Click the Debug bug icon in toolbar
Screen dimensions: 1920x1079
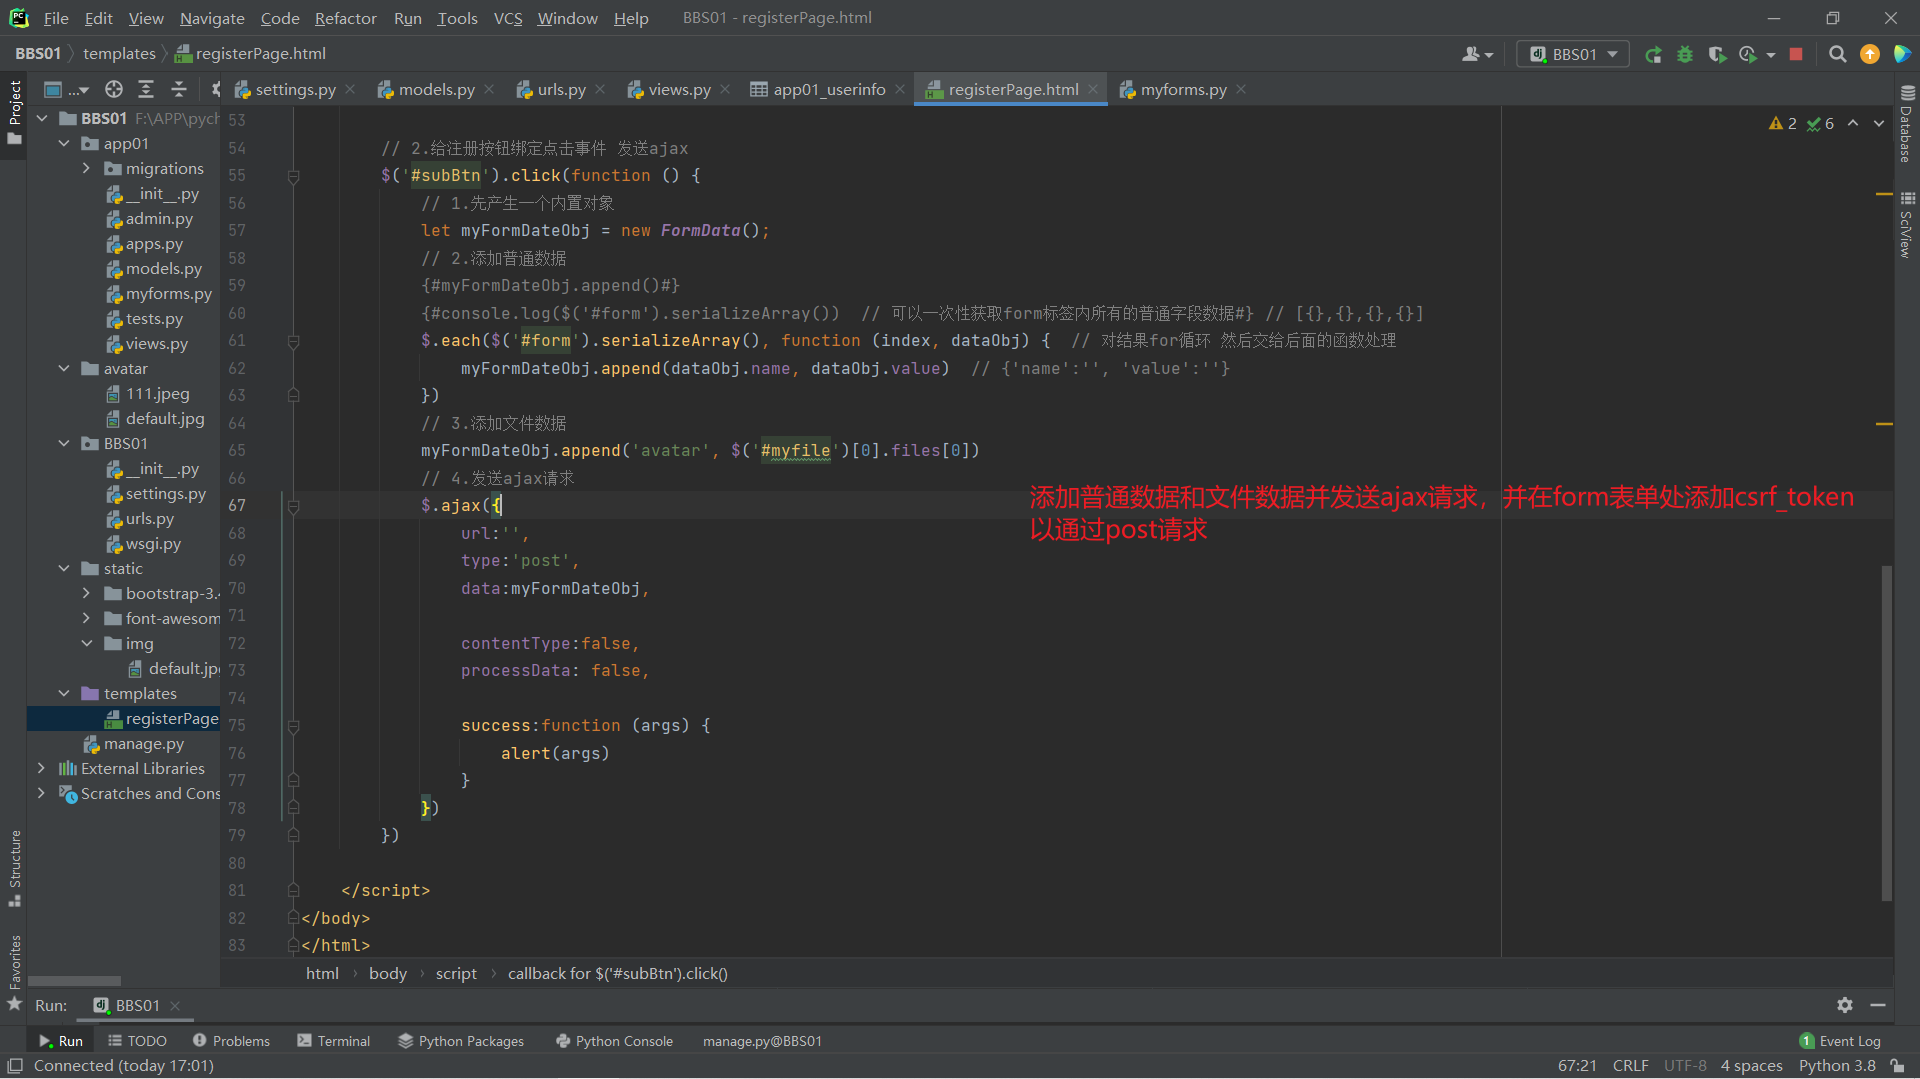tap(1685, 55)
